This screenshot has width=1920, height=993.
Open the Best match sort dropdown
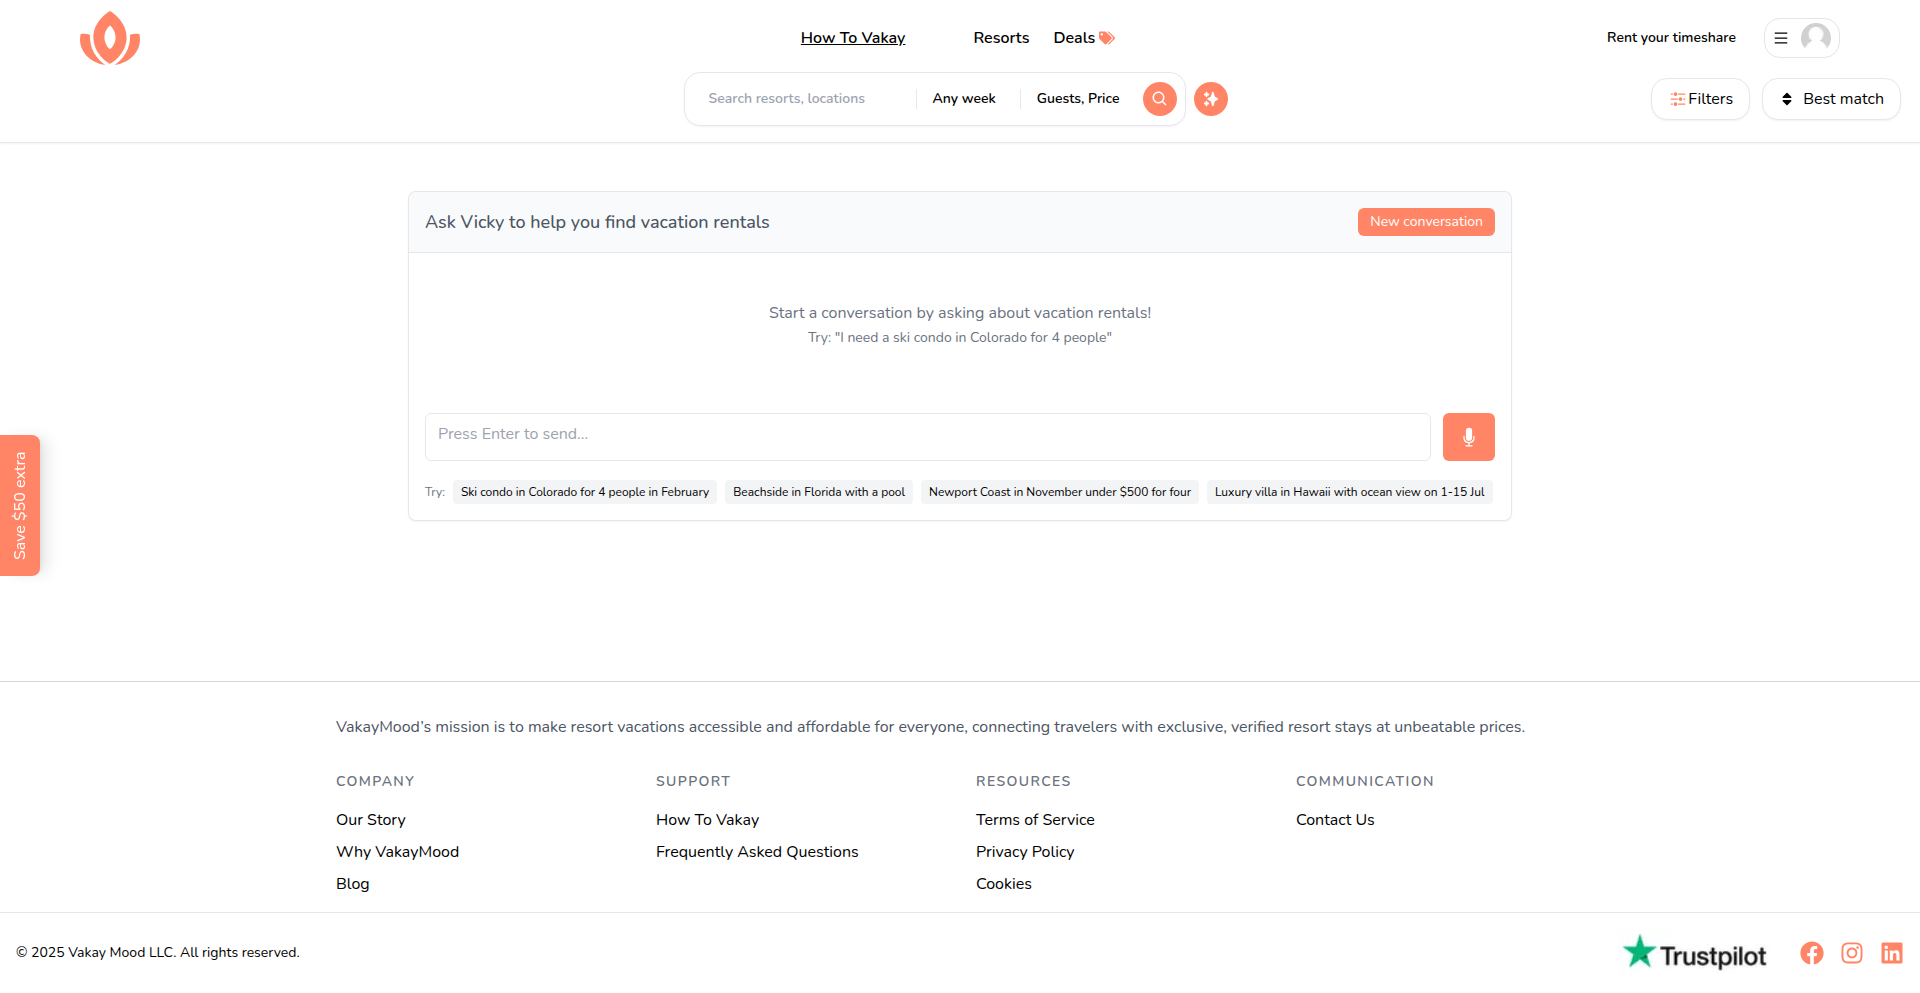[x=1831, y=99]
